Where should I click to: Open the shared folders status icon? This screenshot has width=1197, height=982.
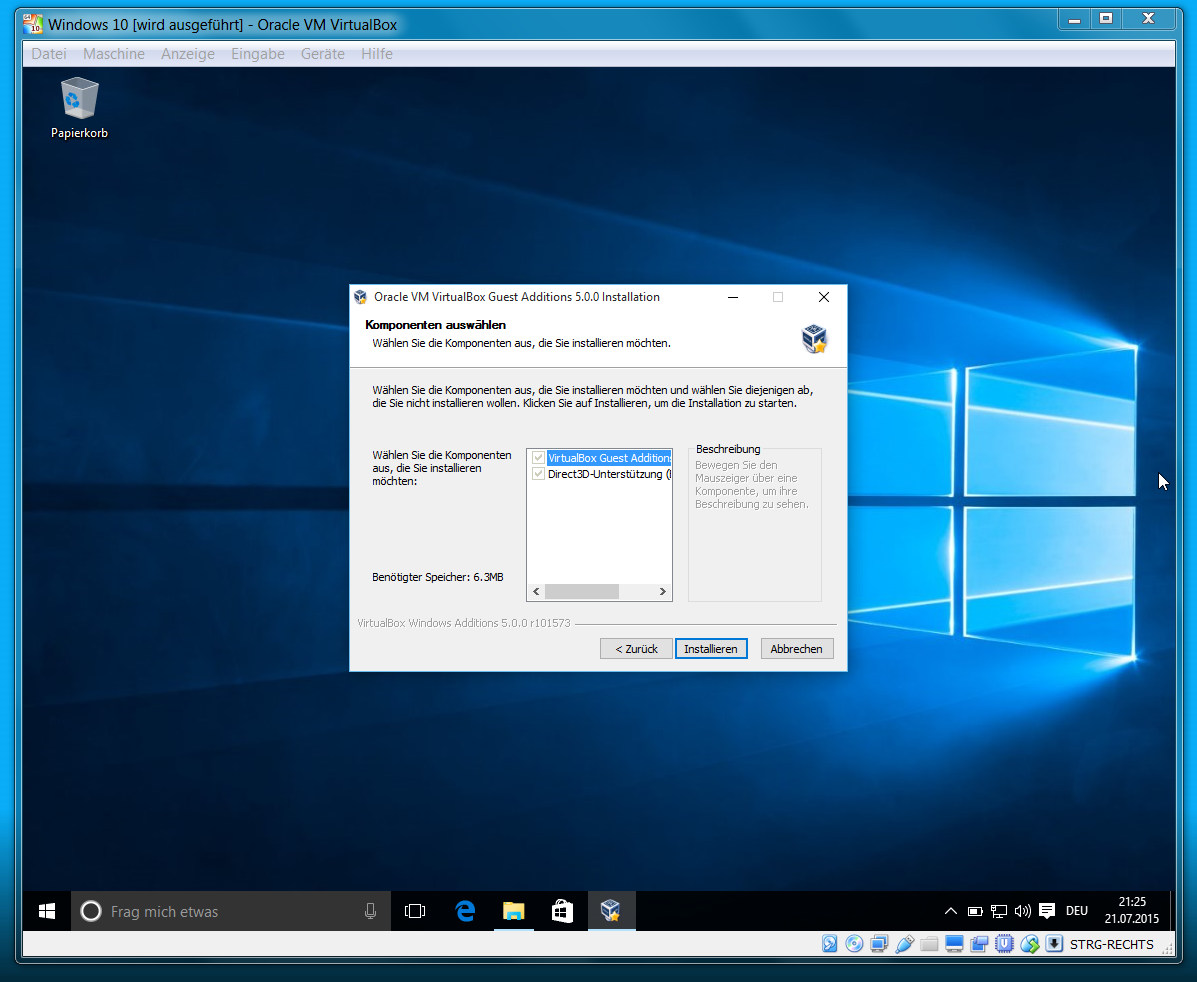[x=929, y=944]
